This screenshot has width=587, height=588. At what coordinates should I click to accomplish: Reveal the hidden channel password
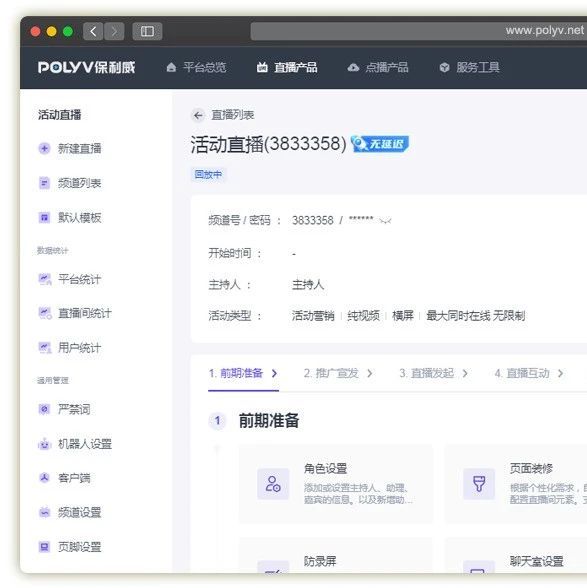385,221
